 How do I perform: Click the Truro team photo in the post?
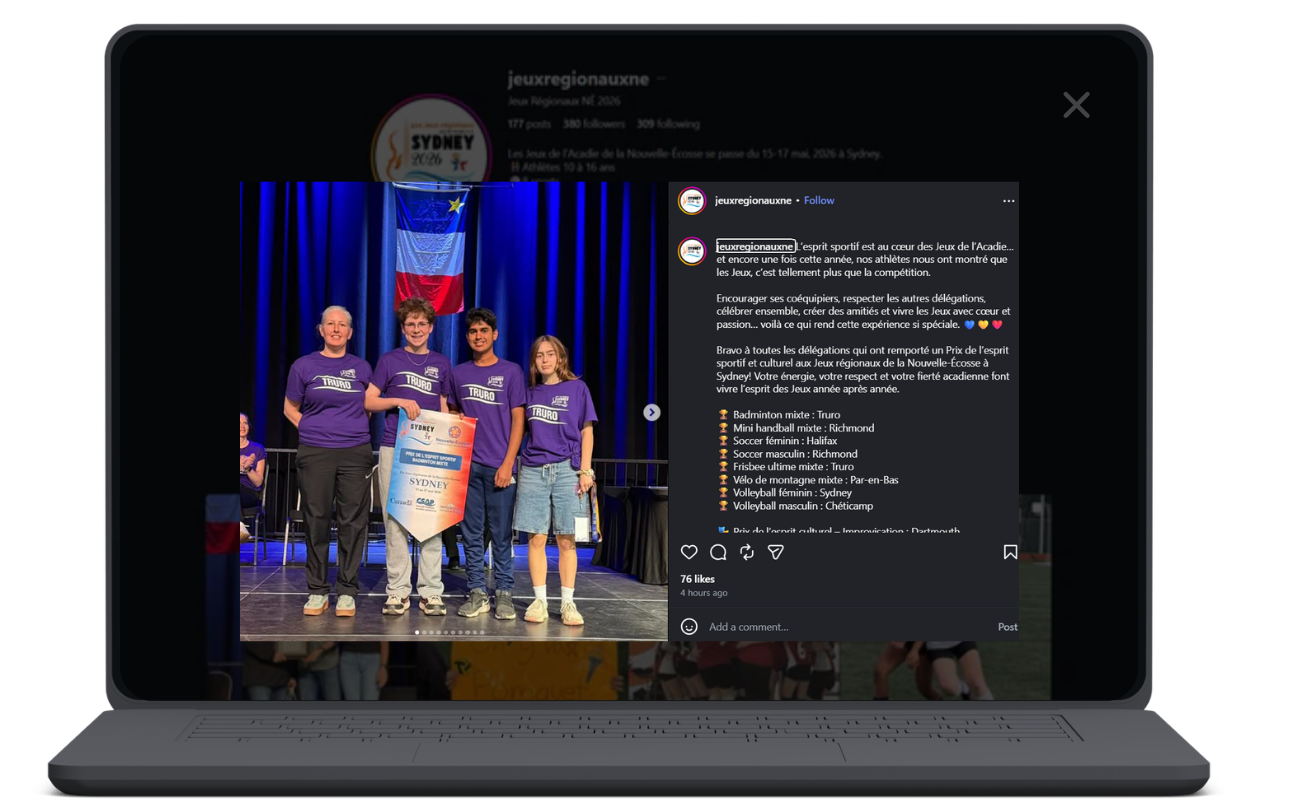454,411
